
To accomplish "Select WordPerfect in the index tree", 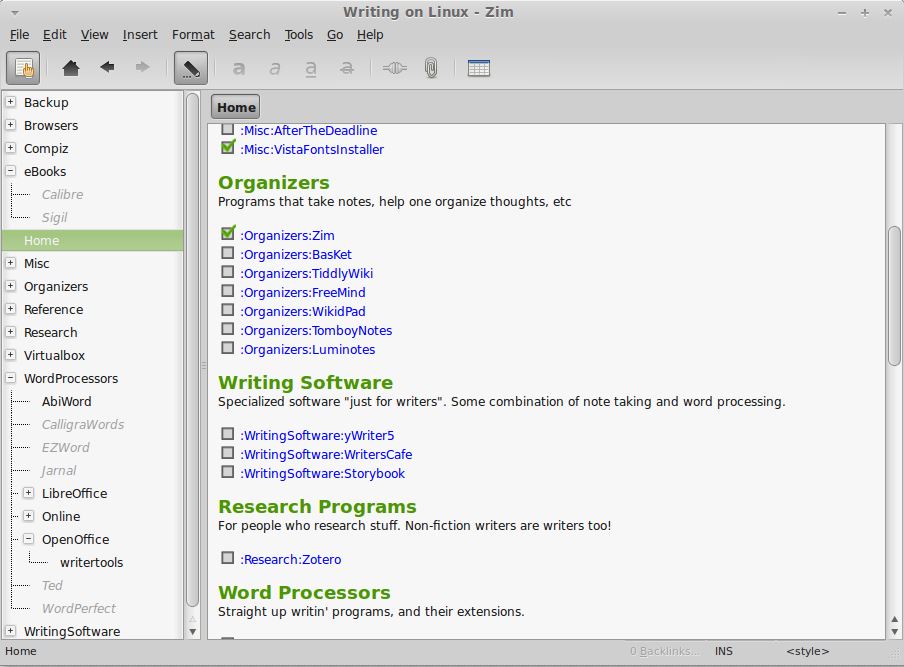I will tap(78, 608).
